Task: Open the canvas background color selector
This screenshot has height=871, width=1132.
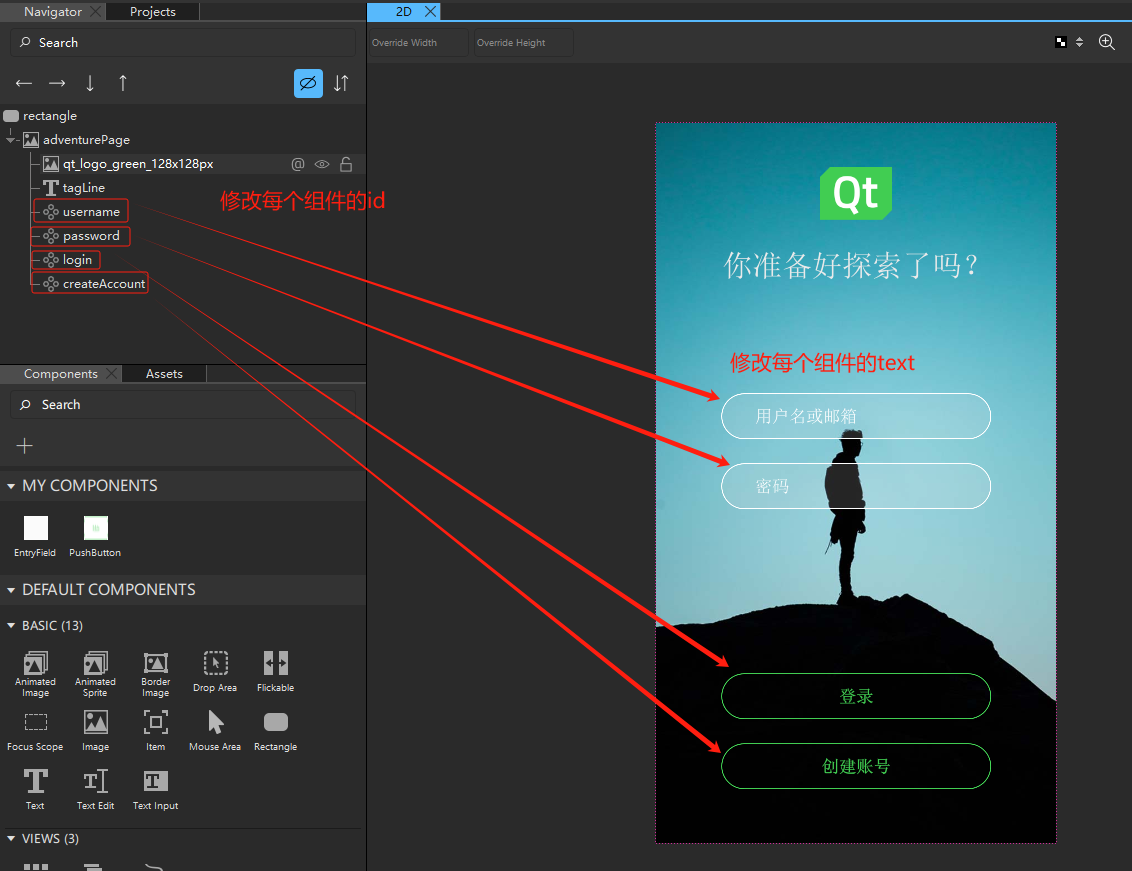Action: pyautogui.click(x=1061, y=43)
